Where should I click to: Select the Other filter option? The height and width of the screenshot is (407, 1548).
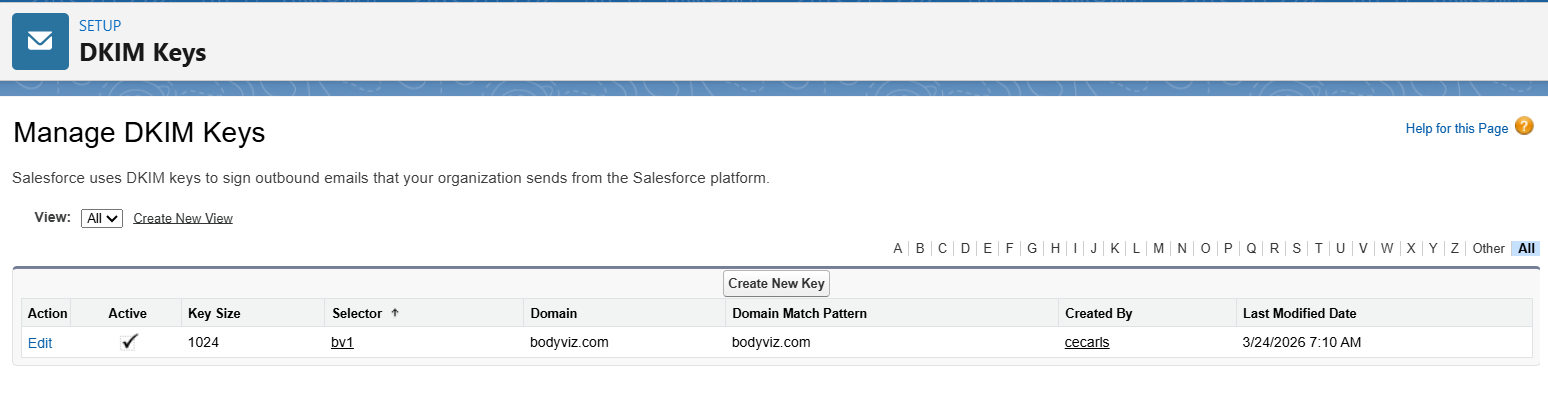click(1488, 248)
